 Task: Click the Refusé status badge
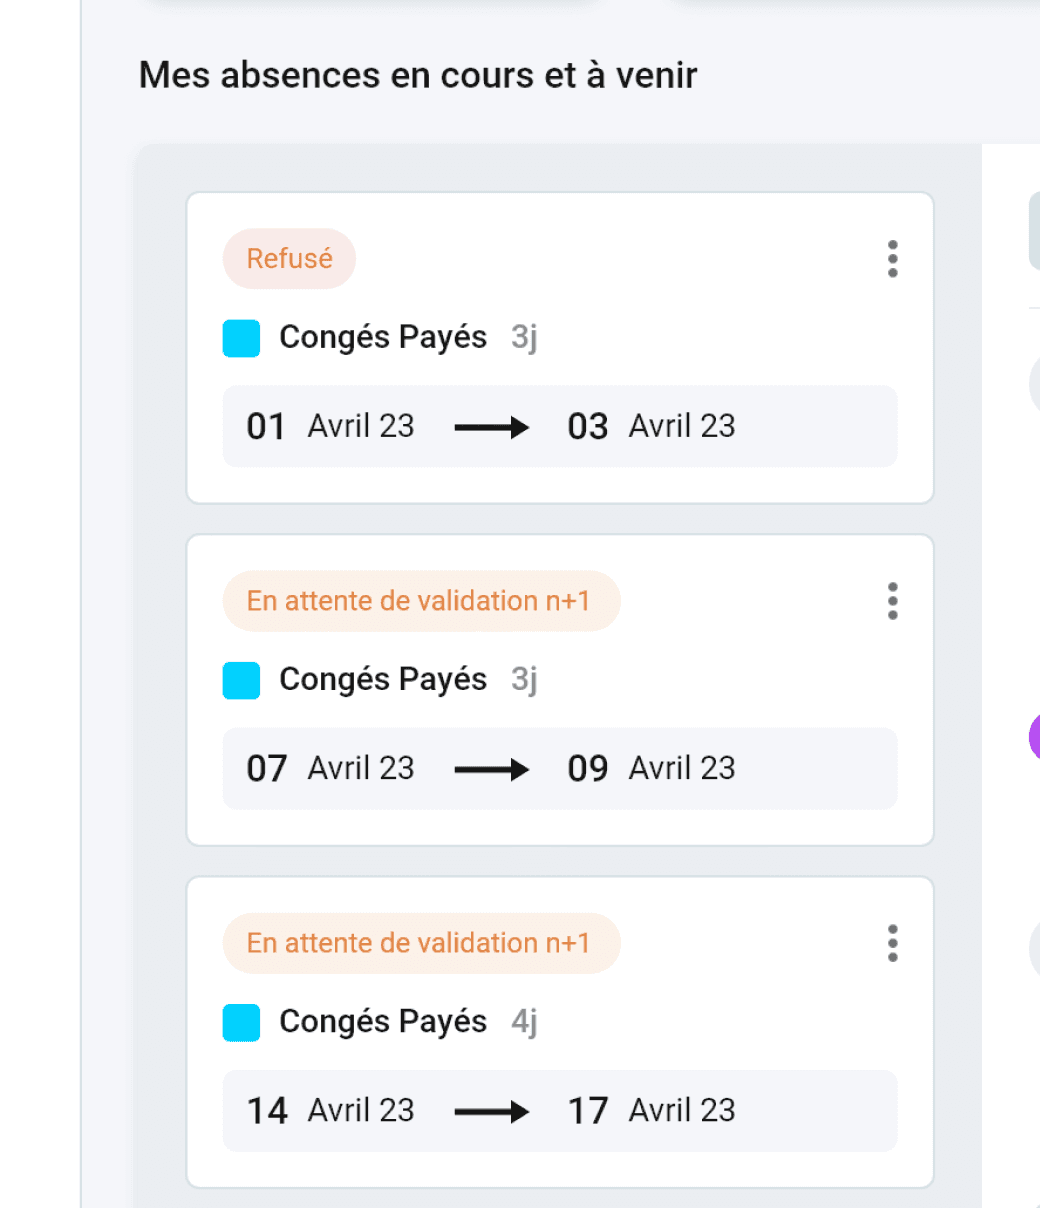coord(289,259)
